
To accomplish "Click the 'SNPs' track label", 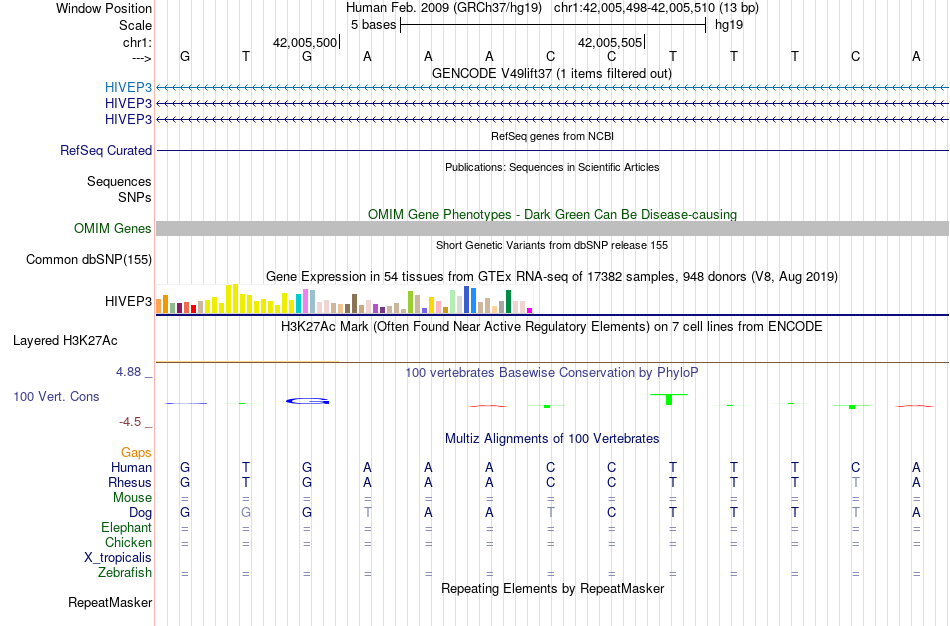I will [x=135, y=197].
